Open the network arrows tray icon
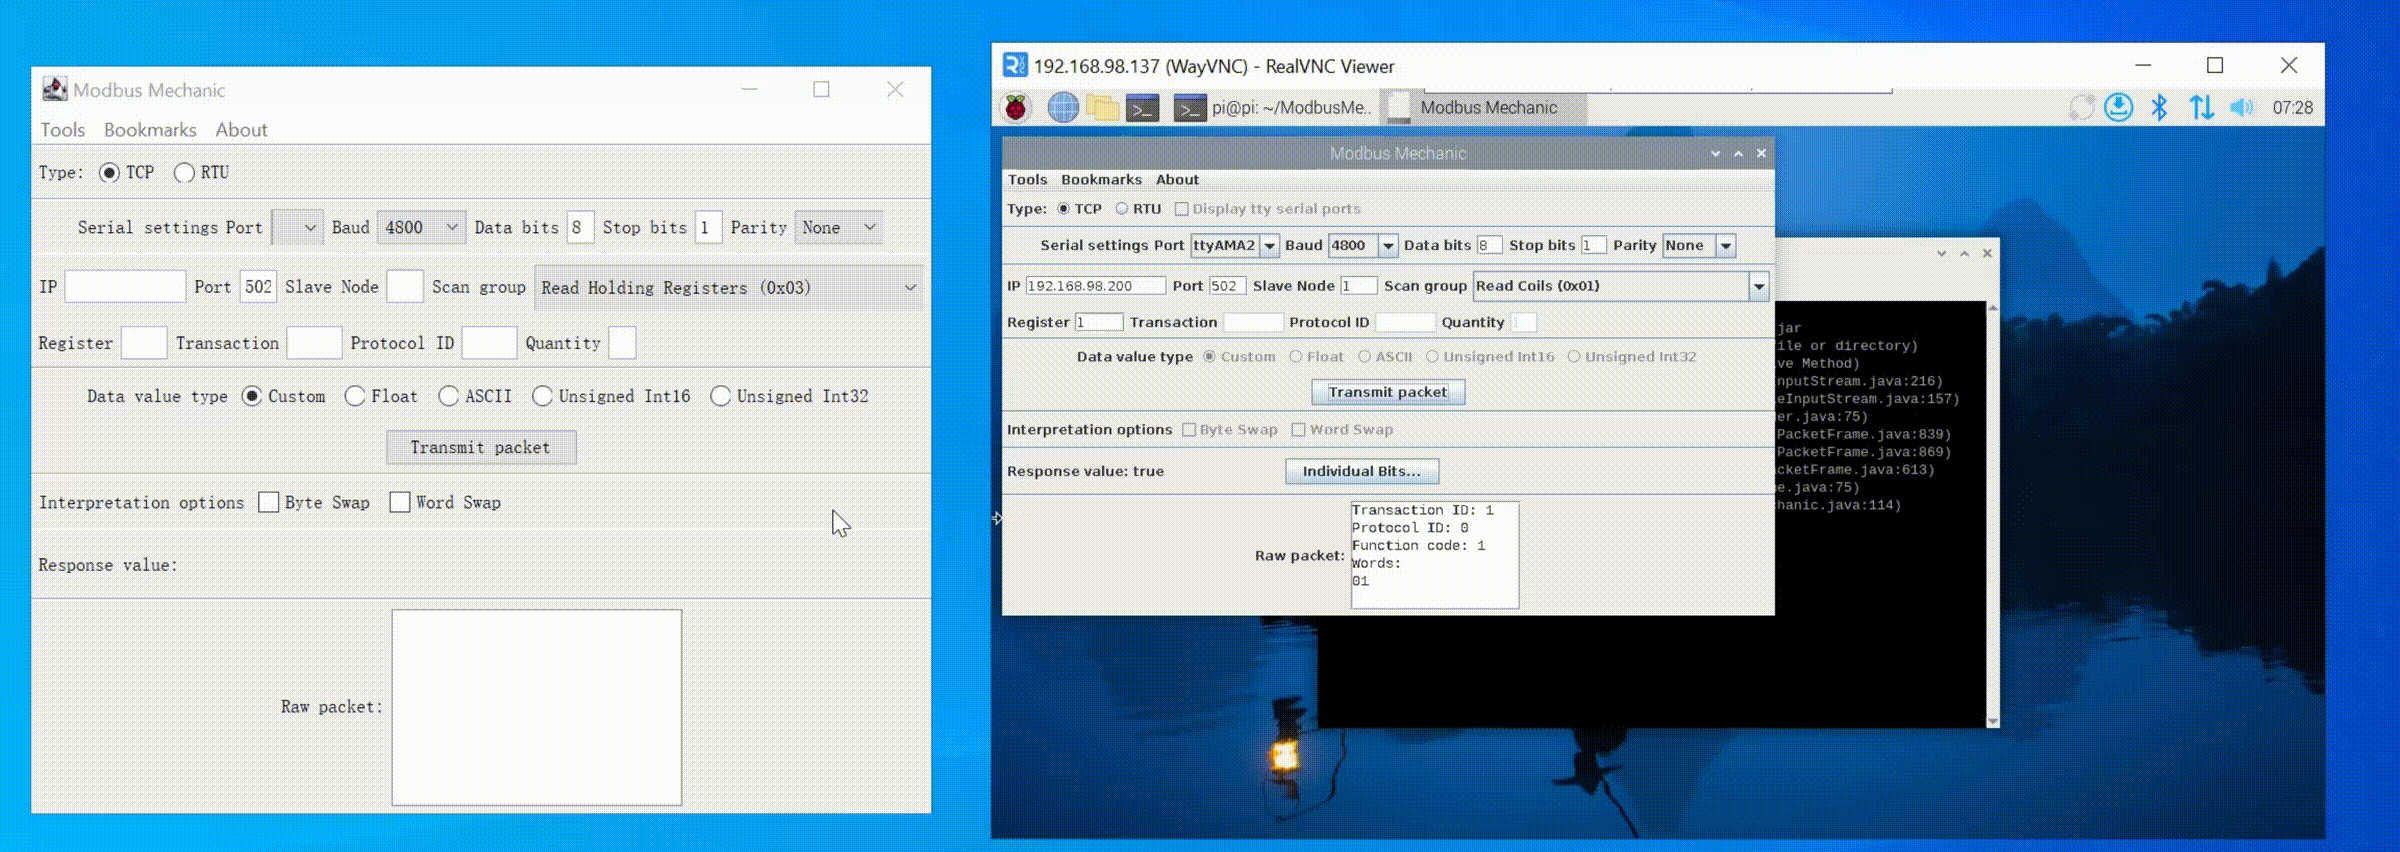The height and width of the screenshot is (852, 2400). pyautogui.click(x=2201, y=107)
